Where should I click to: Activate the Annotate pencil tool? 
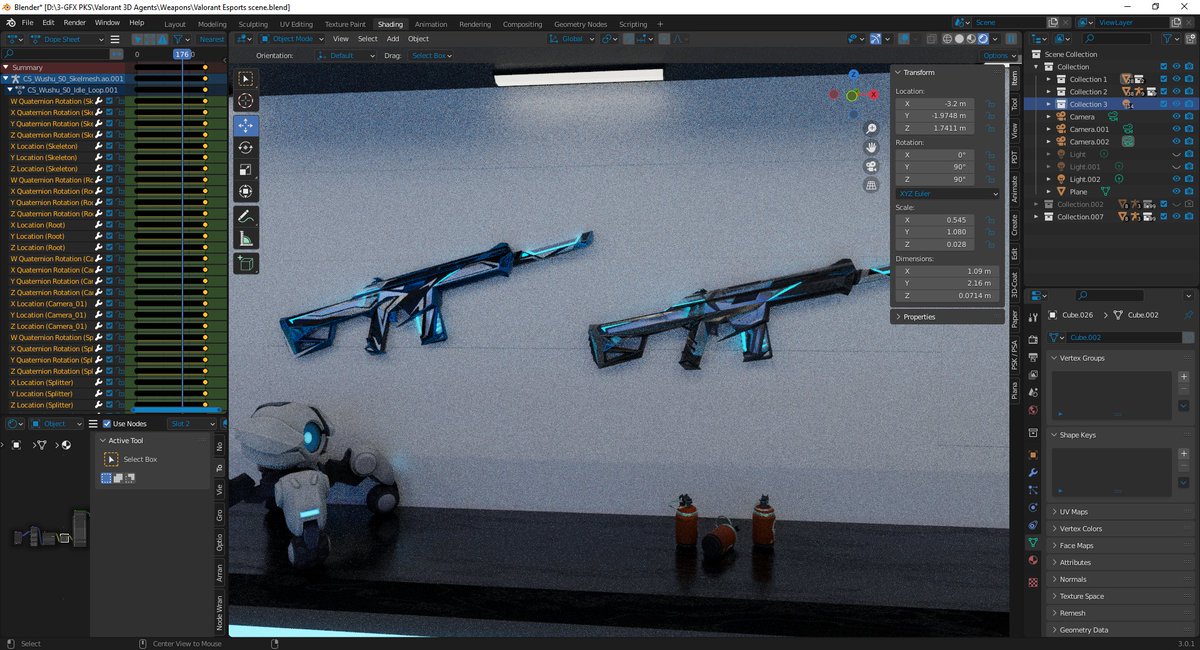pyautogui.click(x=246, y=217)
